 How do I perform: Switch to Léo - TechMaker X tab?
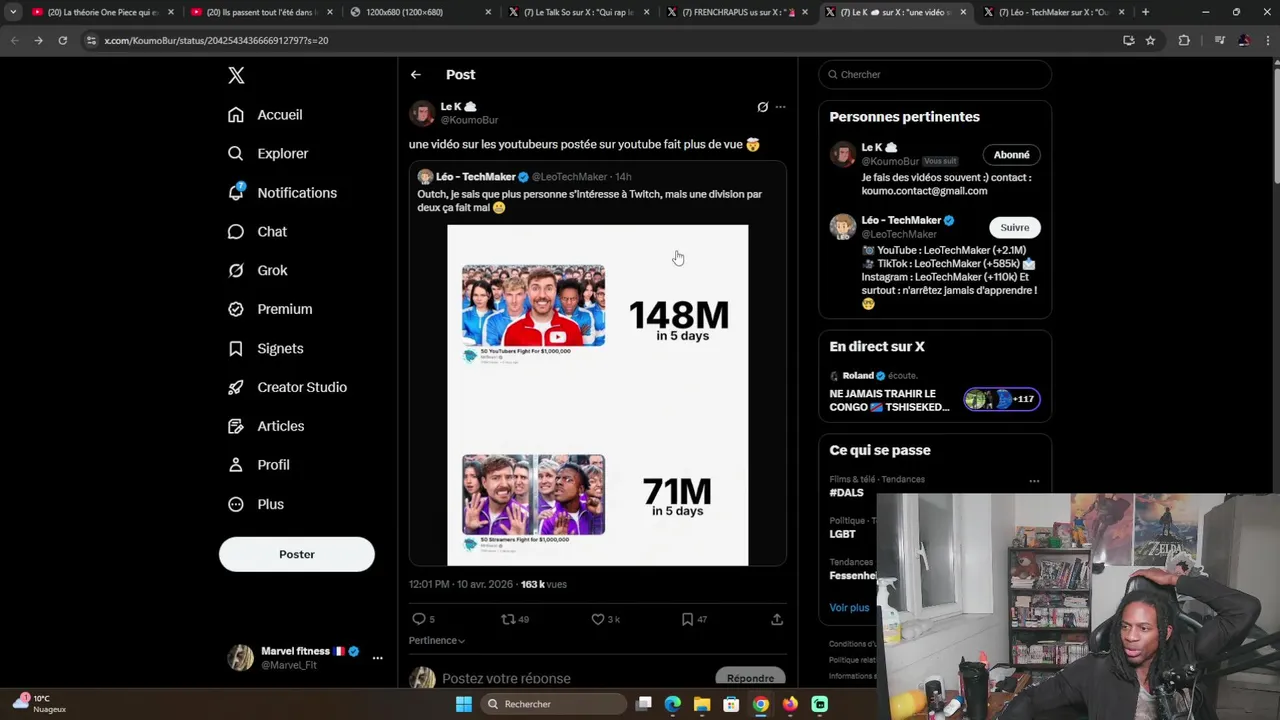(1052, 12)
